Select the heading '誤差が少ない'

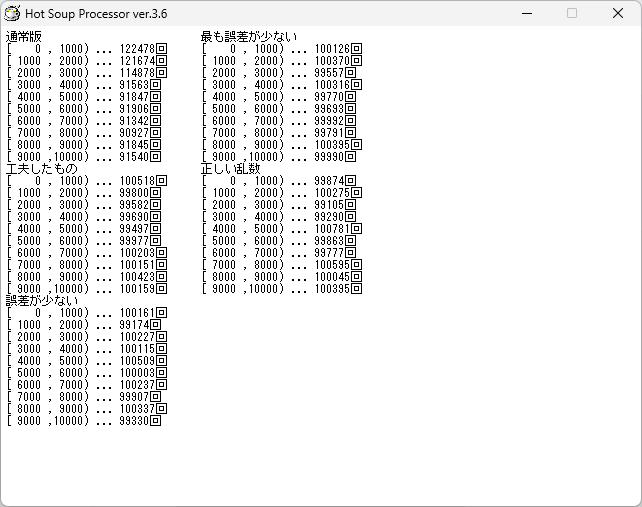click(41, 301)
